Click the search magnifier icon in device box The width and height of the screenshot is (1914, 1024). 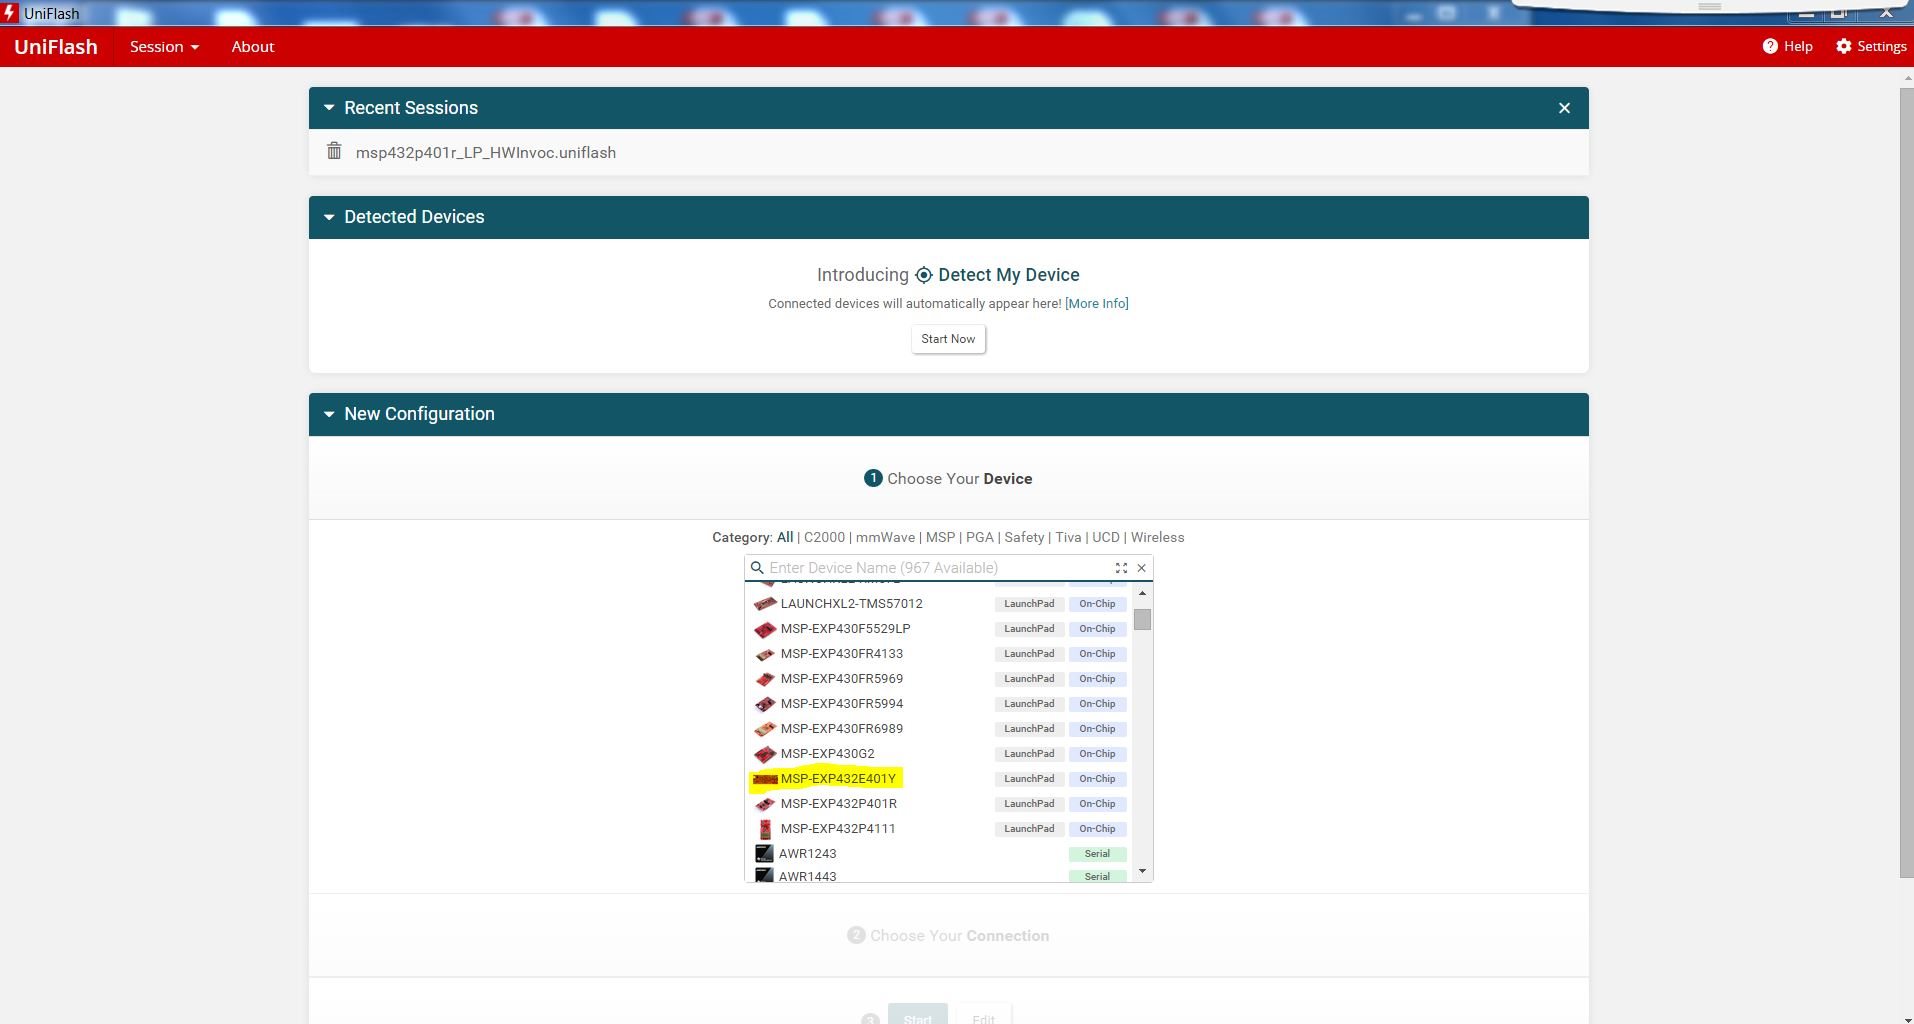tap(757, 568)
